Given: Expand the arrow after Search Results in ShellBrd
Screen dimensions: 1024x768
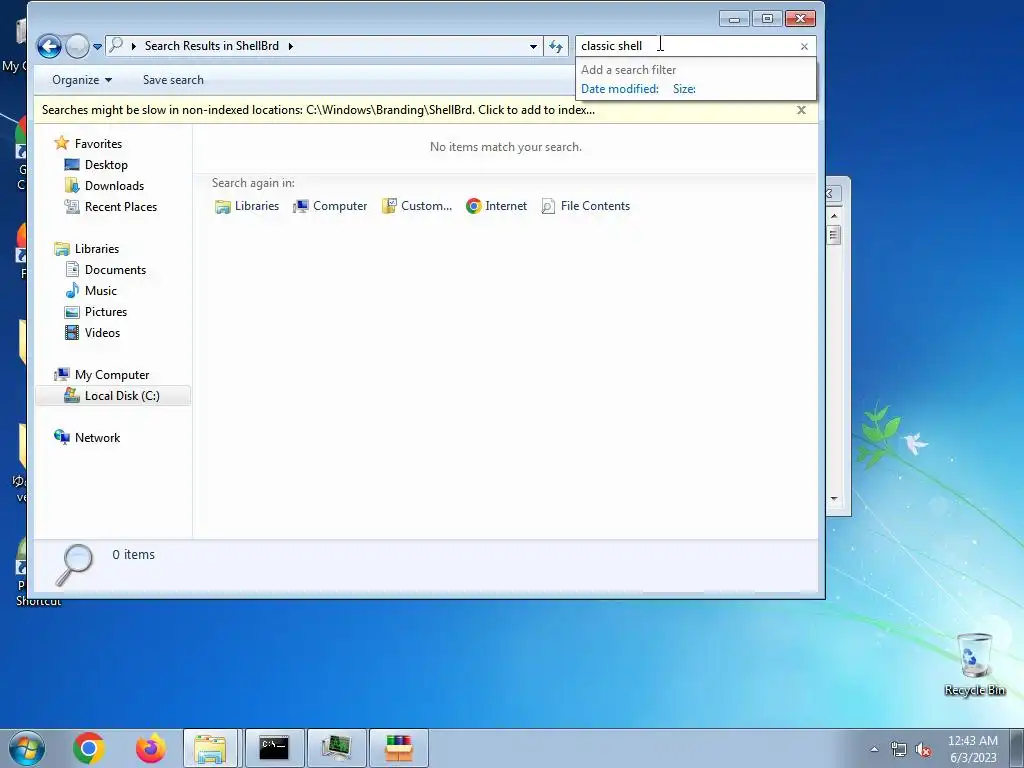Looking at the screenshot, I should tap(291, 46).
